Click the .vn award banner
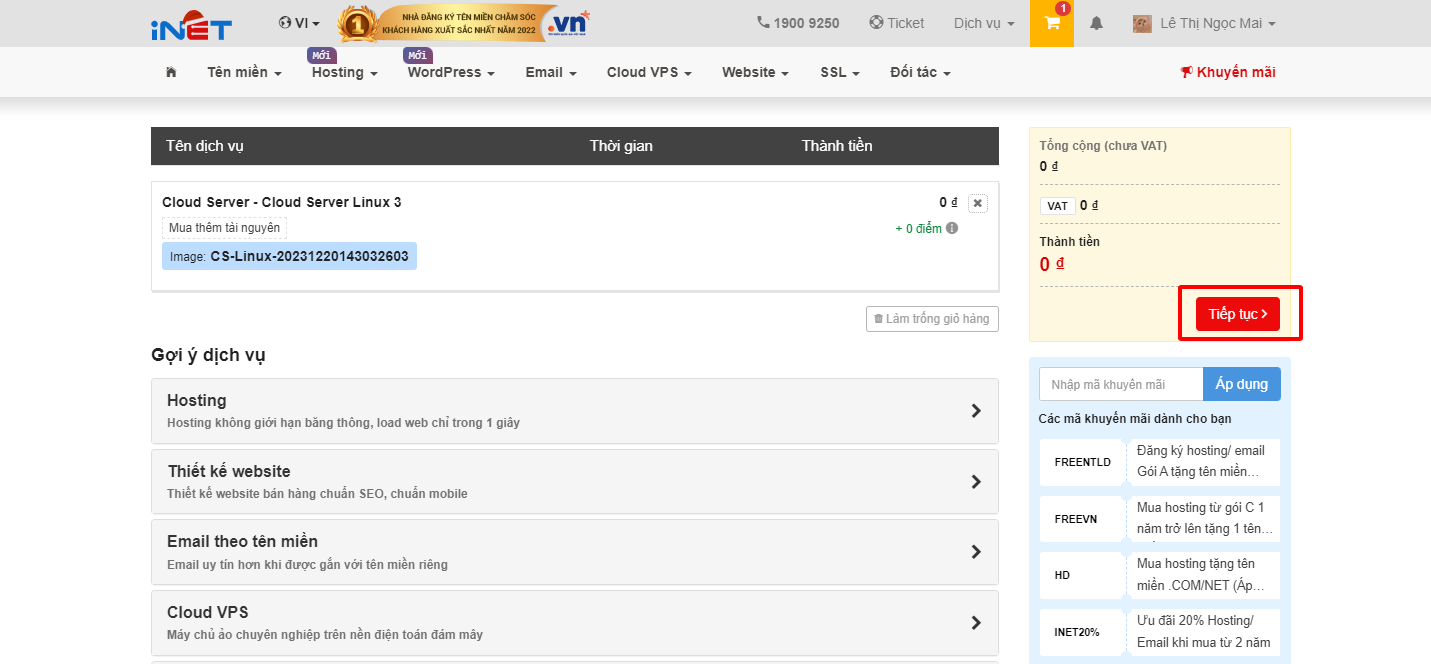The width and height of the screenshot is (1431, 664). coord(464,23)
